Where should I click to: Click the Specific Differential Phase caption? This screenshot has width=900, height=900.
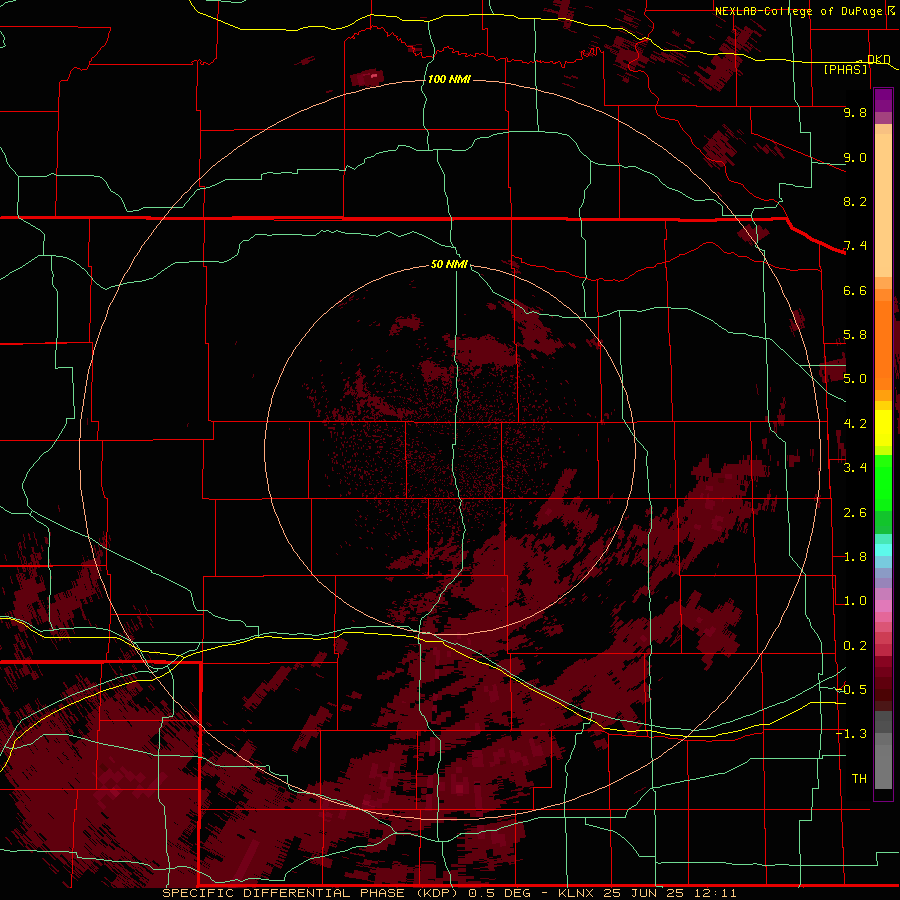pos(449,893)
